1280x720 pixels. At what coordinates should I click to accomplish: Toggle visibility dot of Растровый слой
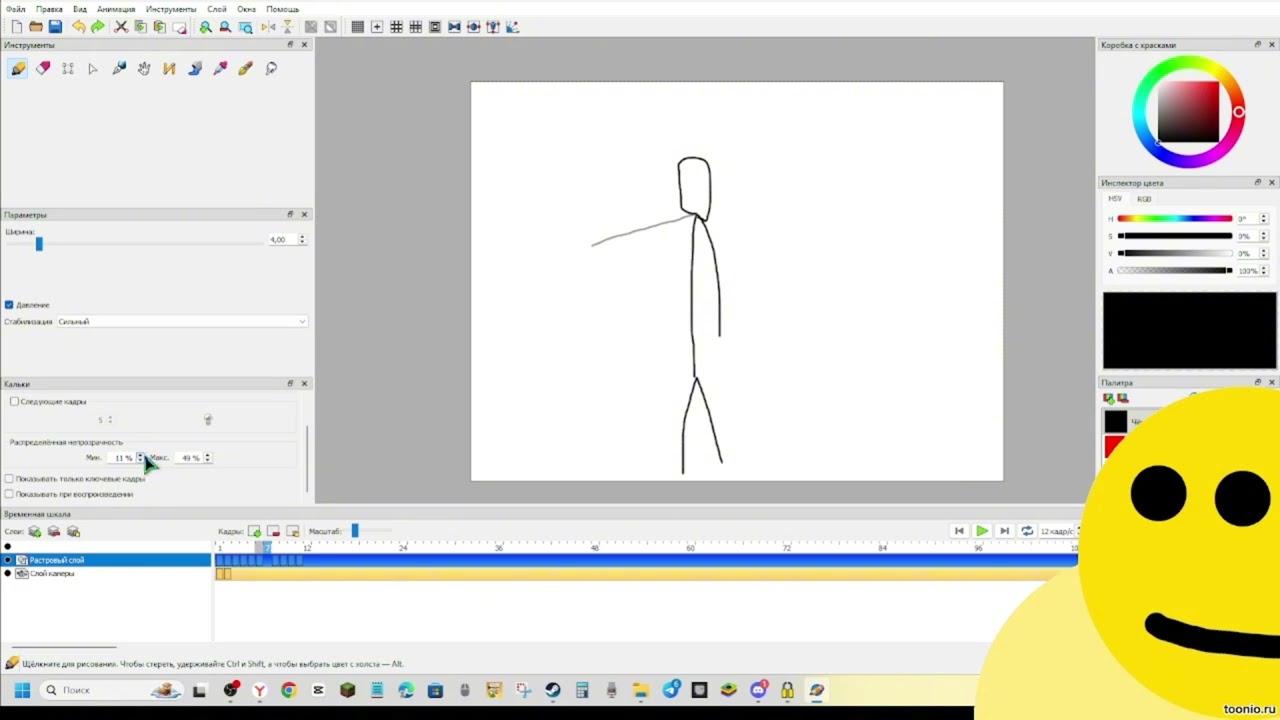point(8,560)
